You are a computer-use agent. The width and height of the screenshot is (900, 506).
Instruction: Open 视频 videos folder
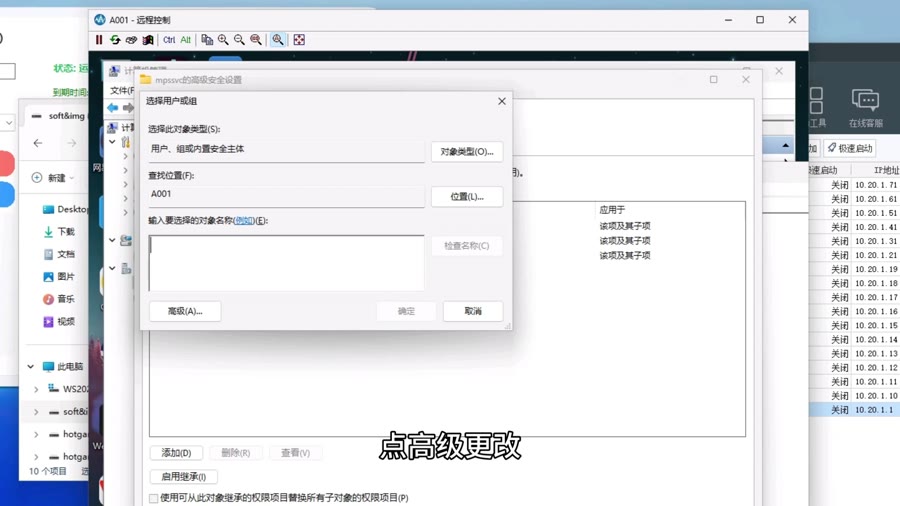coord(59,321)
